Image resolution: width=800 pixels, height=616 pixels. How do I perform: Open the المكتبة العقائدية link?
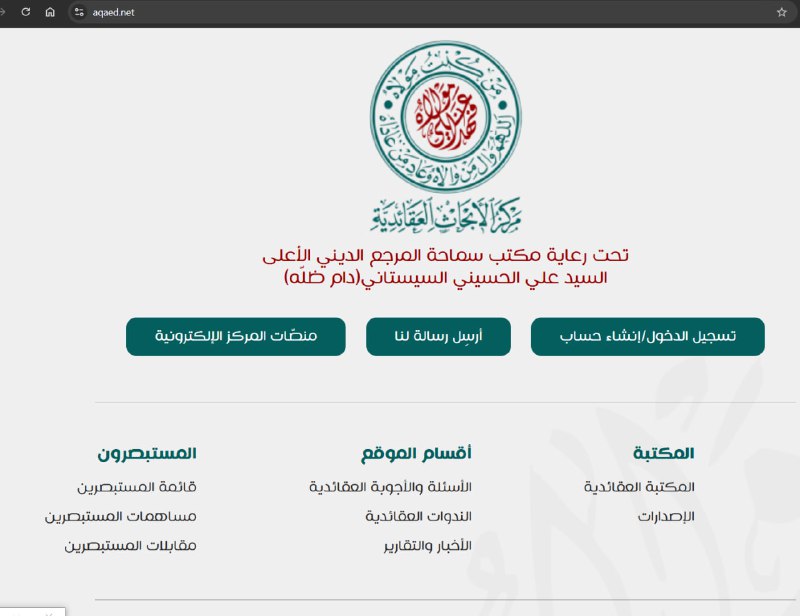639,487
